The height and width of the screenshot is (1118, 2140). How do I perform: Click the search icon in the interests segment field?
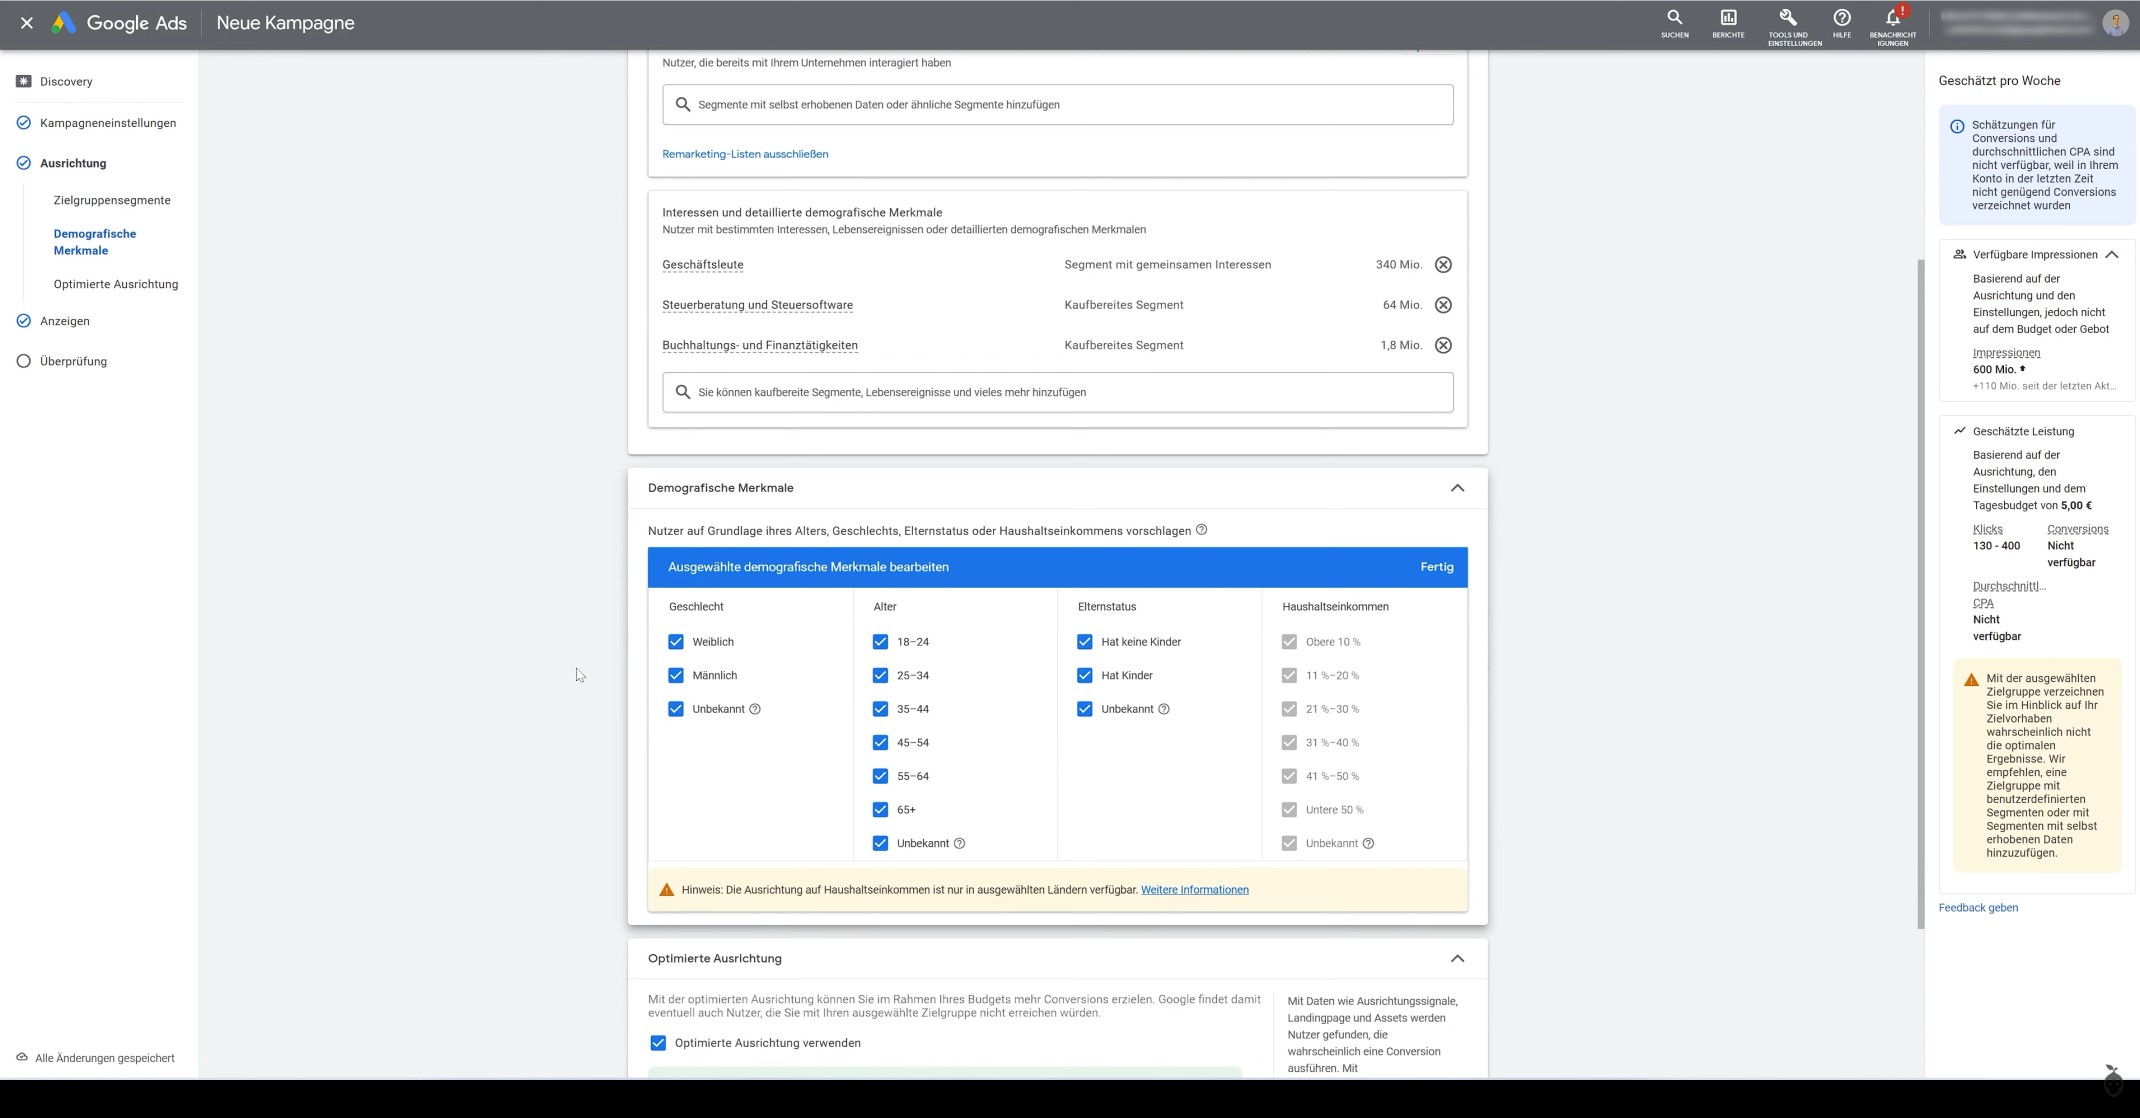coord(683,392)
